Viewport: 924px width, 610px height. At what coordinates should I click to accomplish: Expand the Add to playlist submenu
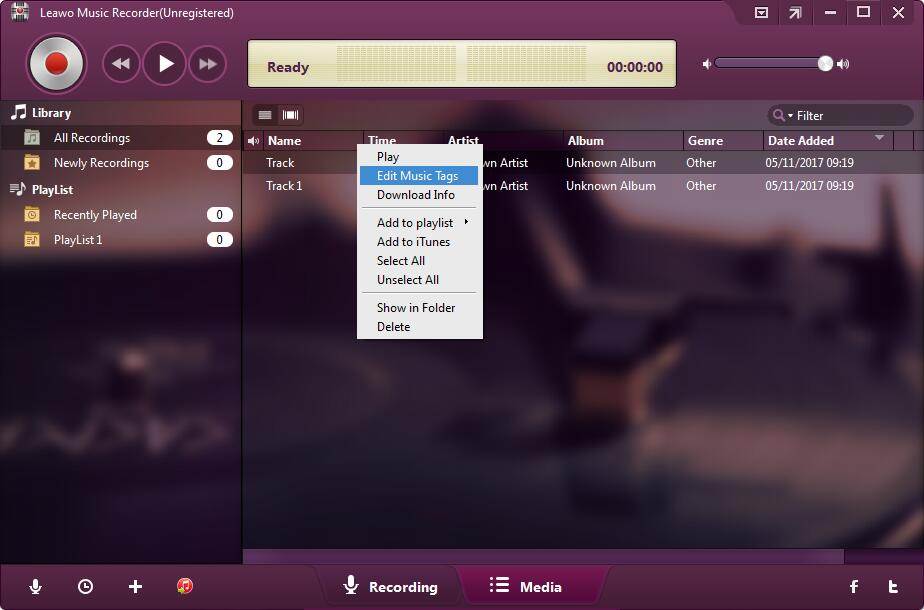419,223
